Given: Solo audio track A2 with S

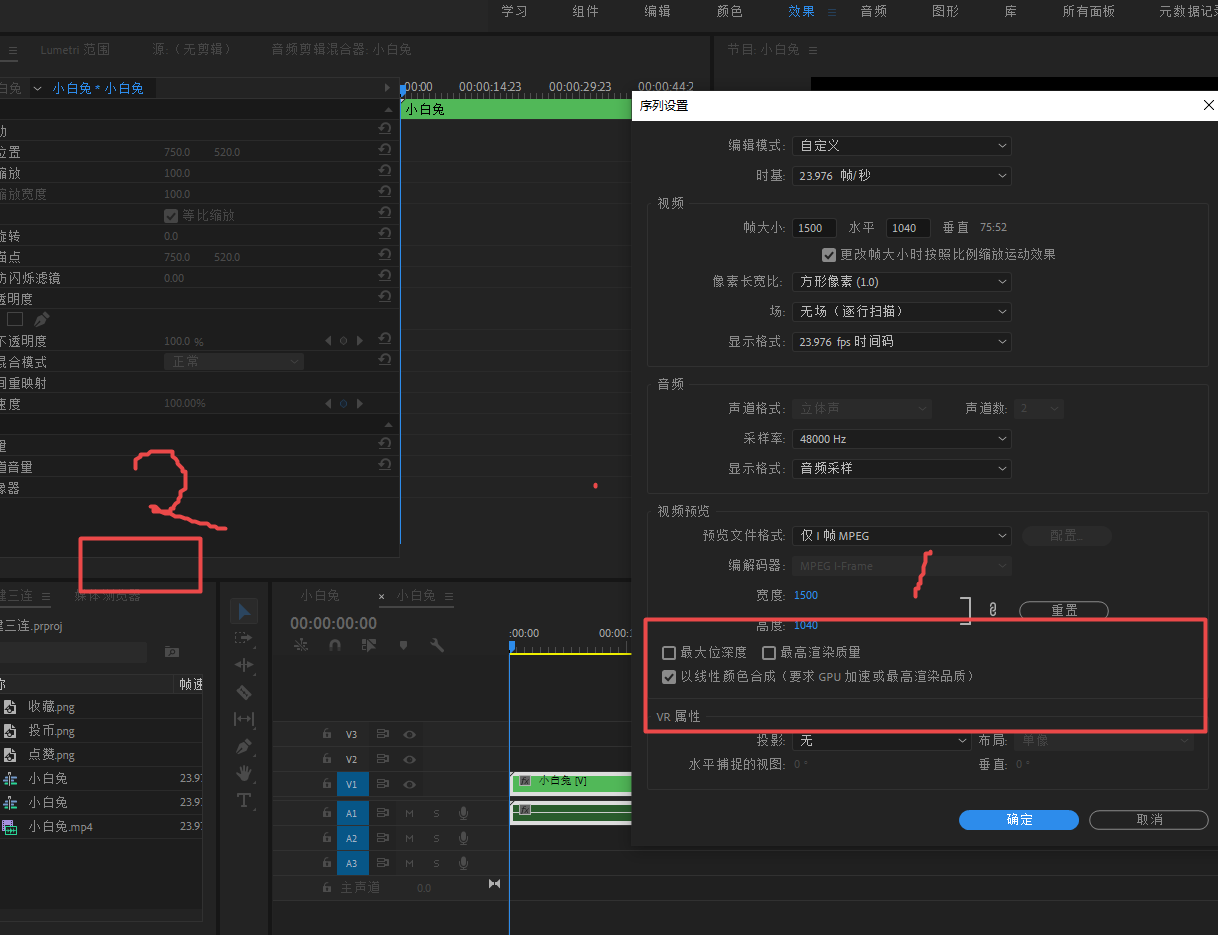Looking at the screenshot, I should click(436, 839).
